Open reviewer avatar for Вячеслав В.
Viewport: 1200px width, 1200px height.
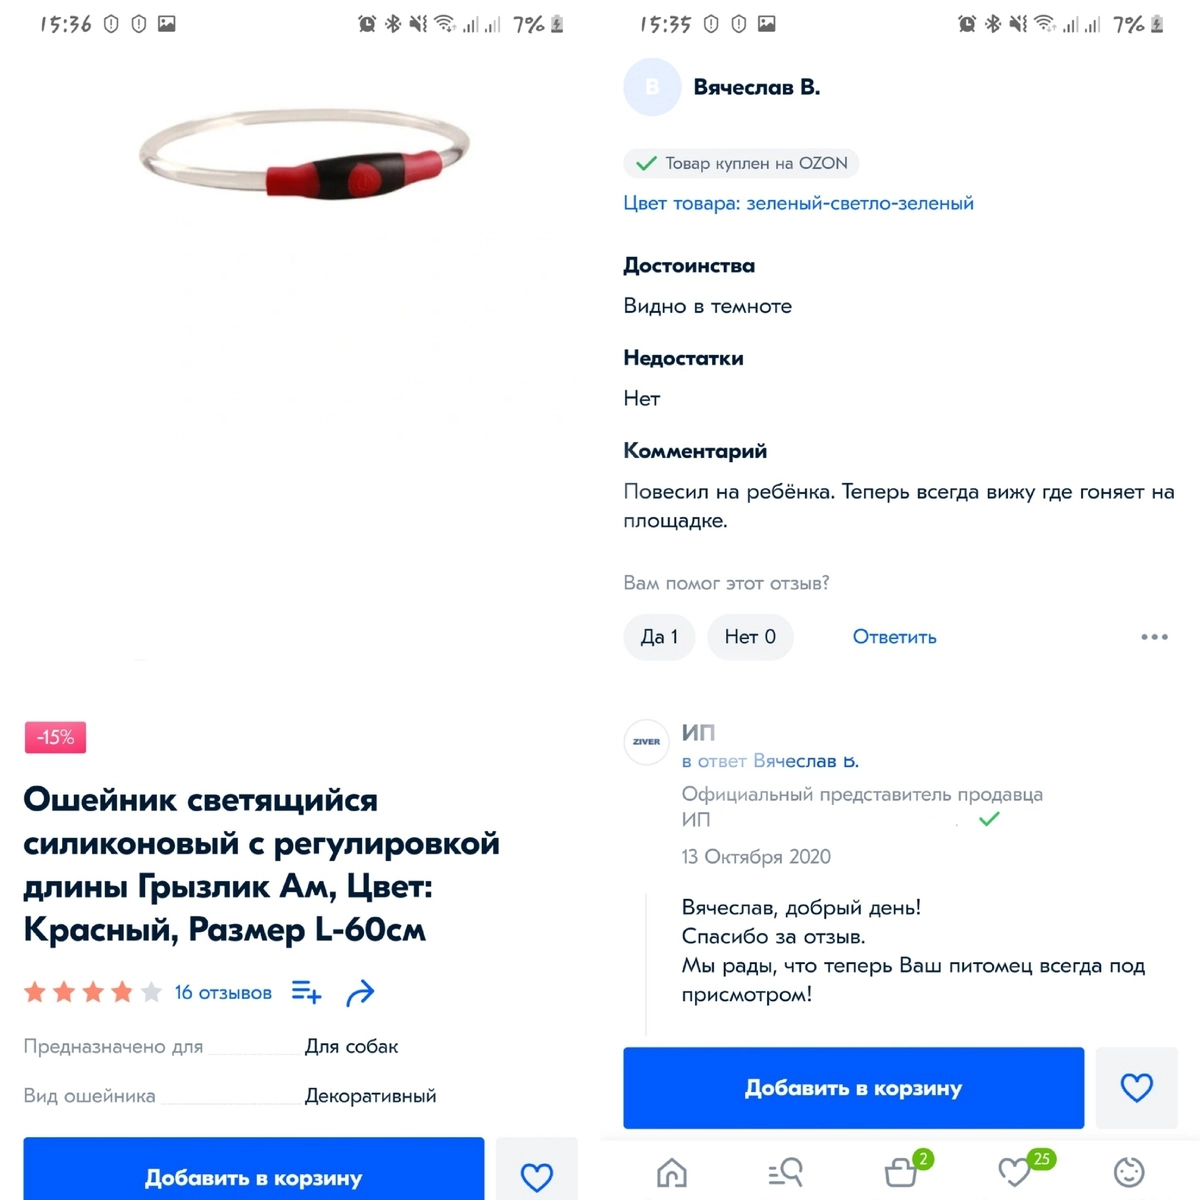652,87
